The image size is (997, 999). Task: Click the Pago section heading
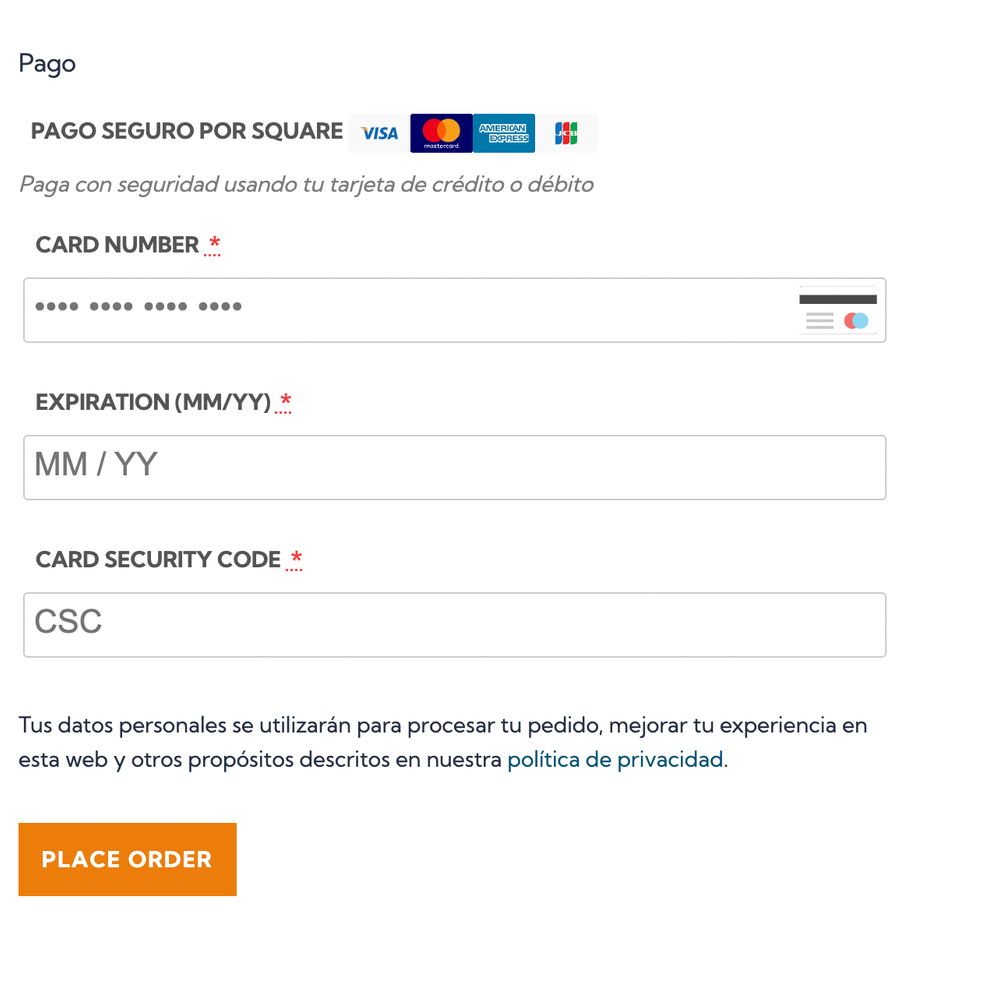coord(47,64)
